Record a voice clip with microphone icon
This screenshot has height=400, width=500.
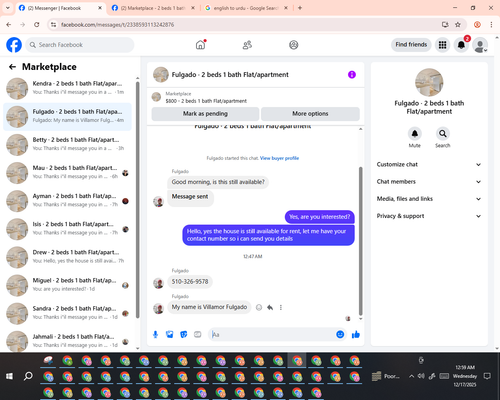point(155,334)
